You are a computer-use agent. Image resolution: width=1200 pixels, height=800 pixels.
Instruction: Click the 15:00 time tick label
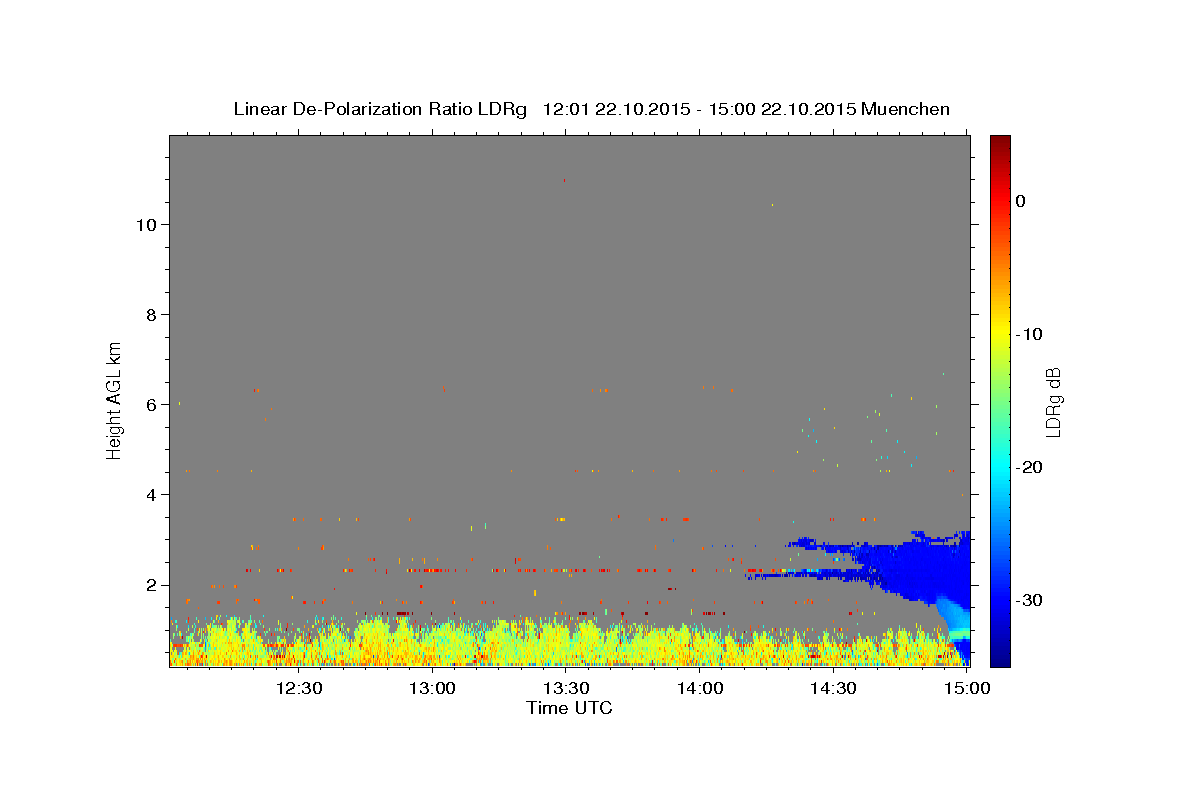pyautogui.click(x=966, y=688)
